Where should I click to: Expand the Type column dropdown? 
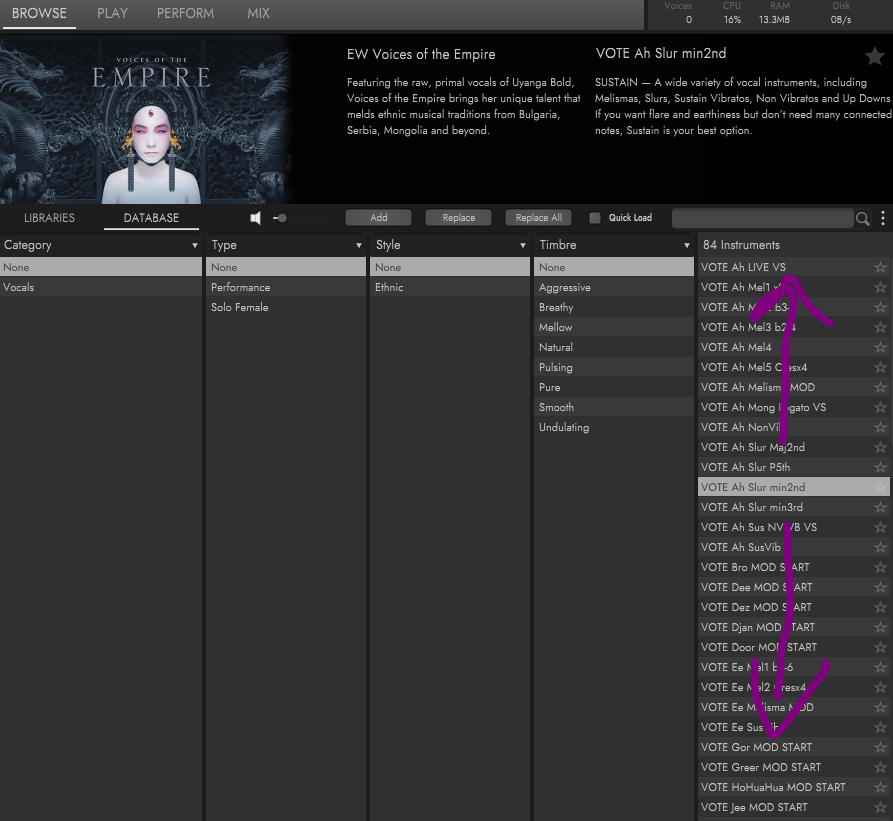pos(359,245)
